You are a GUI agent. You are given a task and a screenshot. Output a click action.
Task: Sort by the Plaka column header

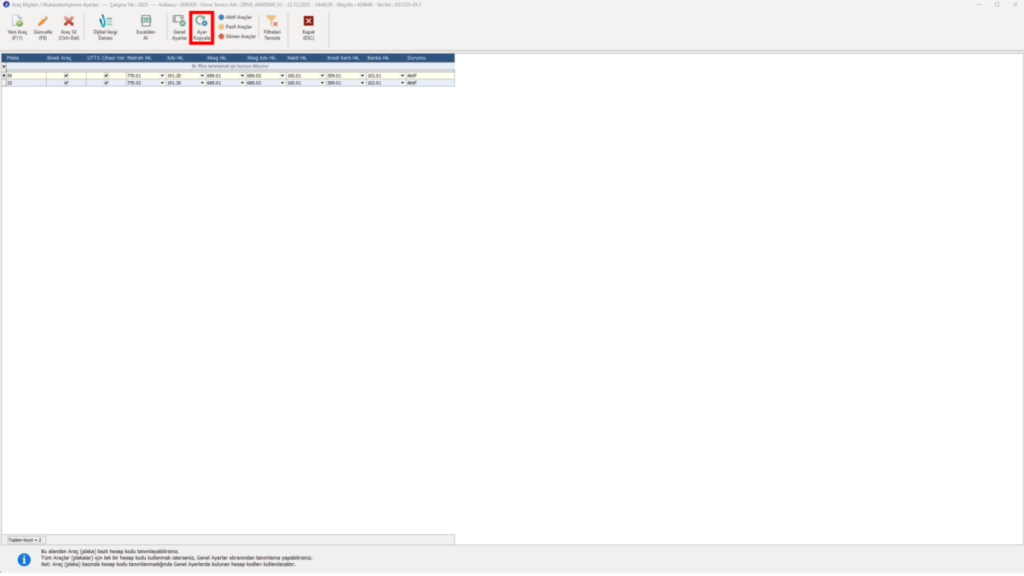pyautogui.click(x=25, y=58)
